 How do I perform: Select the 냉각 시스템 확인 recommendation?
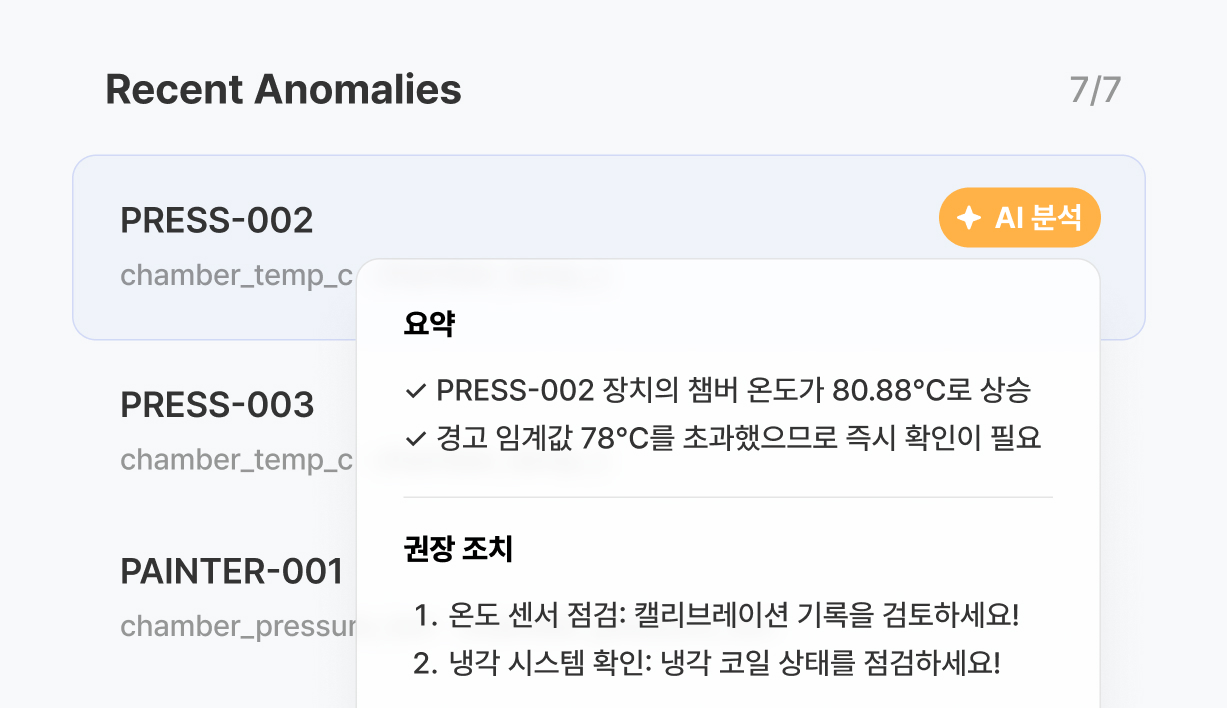tap(725, 663)
